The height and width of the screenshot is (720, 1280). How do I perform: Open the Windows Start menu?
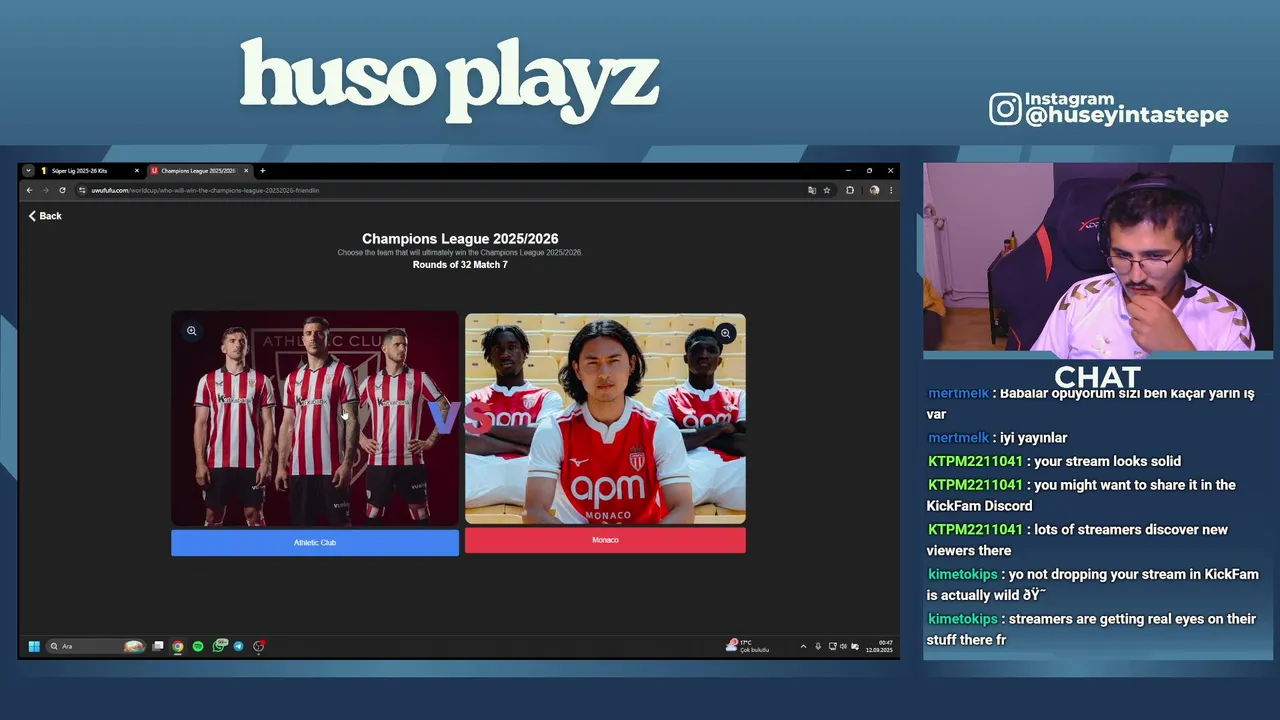tap(34, 646)
